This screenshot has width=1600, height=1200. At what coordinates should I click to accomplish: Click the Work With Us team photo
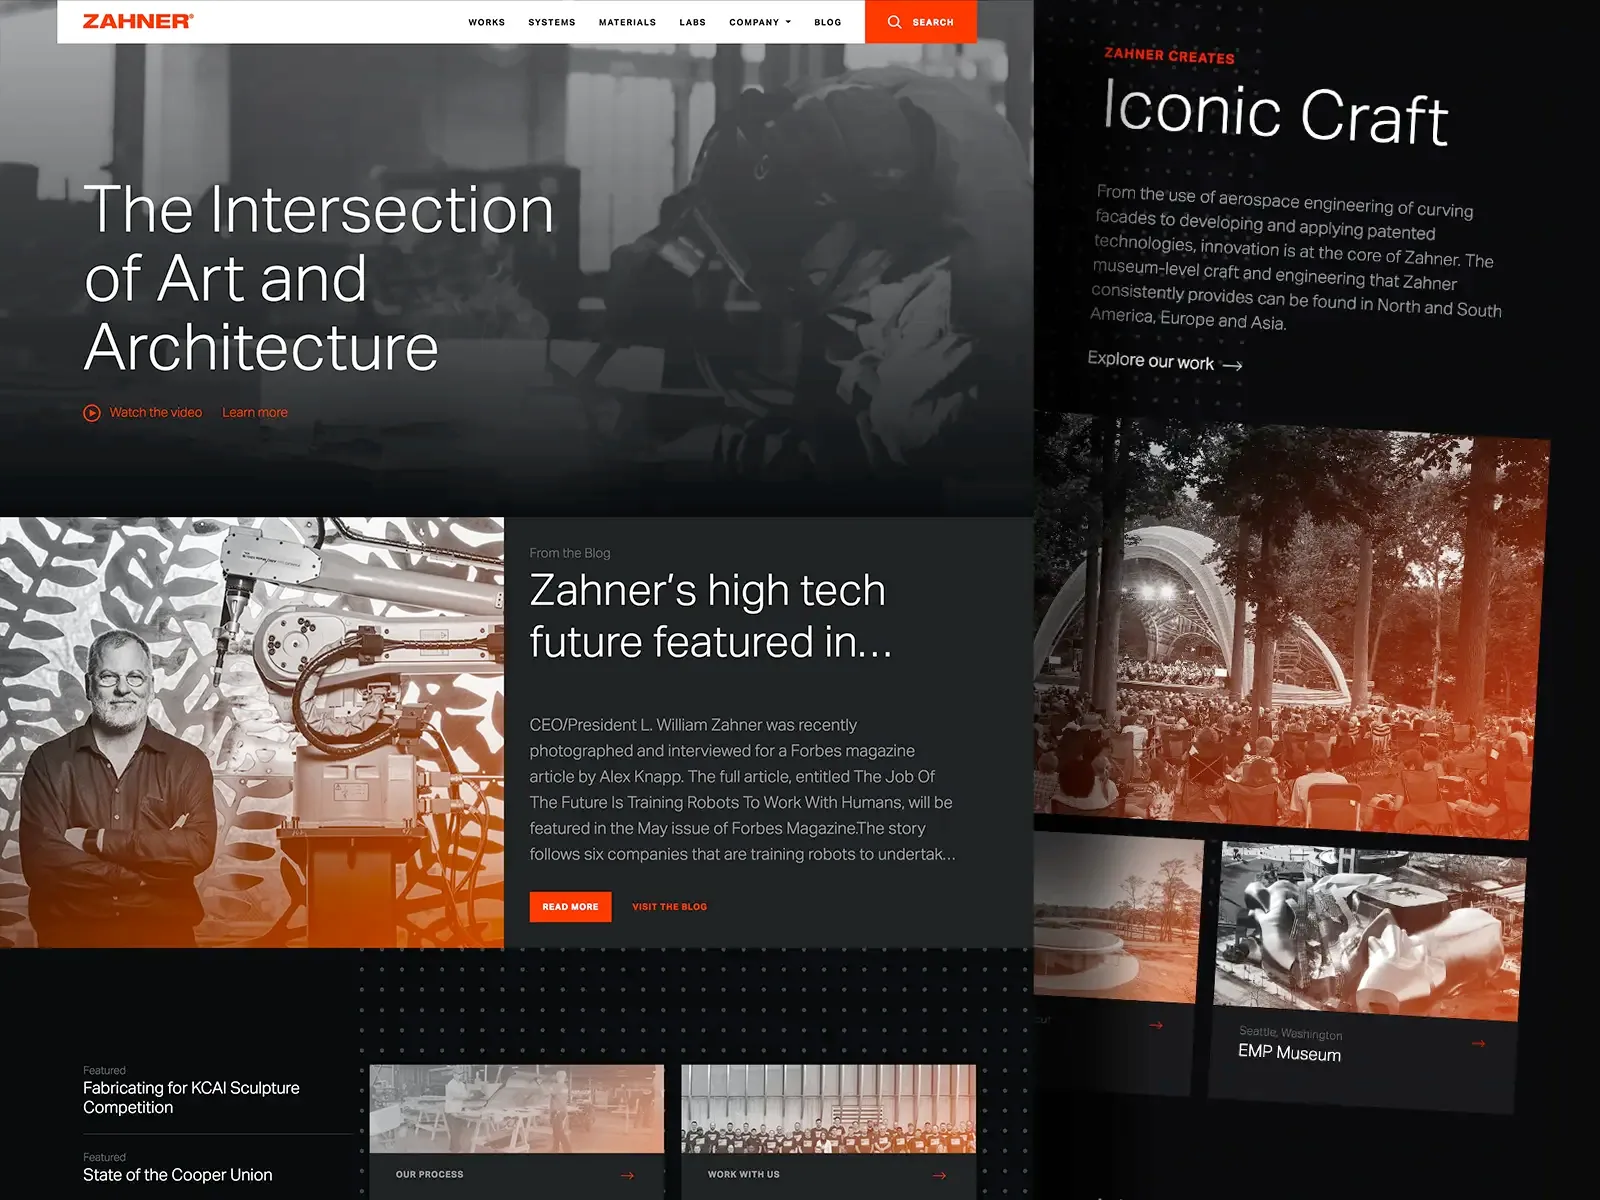click(x=829, y=1109)
